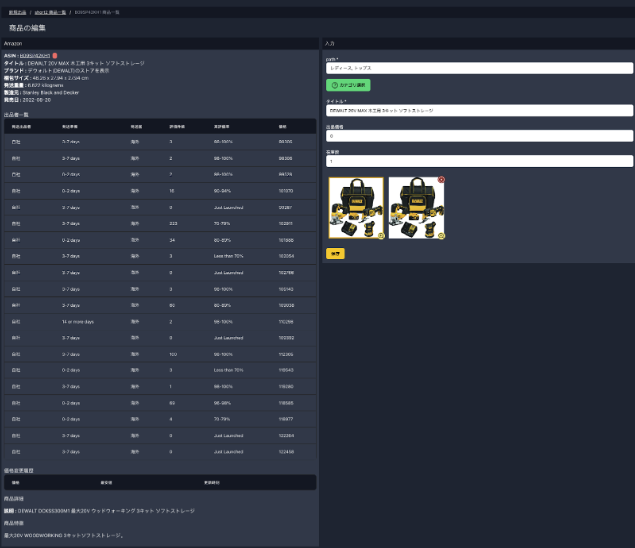Zoom the first product image via the magnifier icon
The image size is (635, 548).
click(x=380, y=236)
